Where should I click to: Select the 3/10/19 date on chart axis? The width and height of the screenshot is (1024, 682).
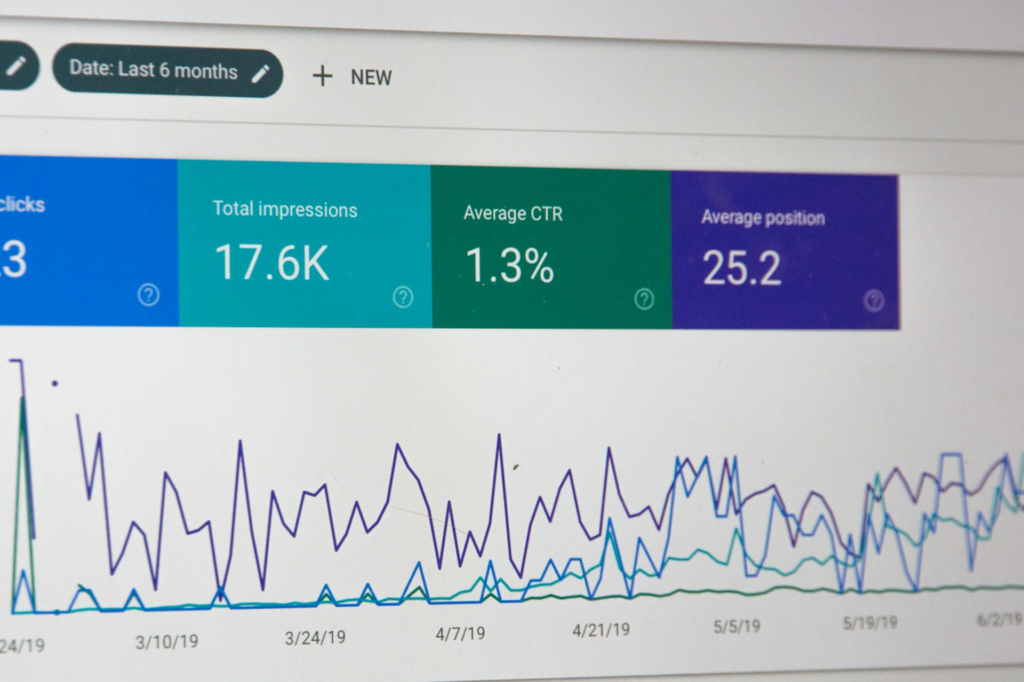[167, 641]
